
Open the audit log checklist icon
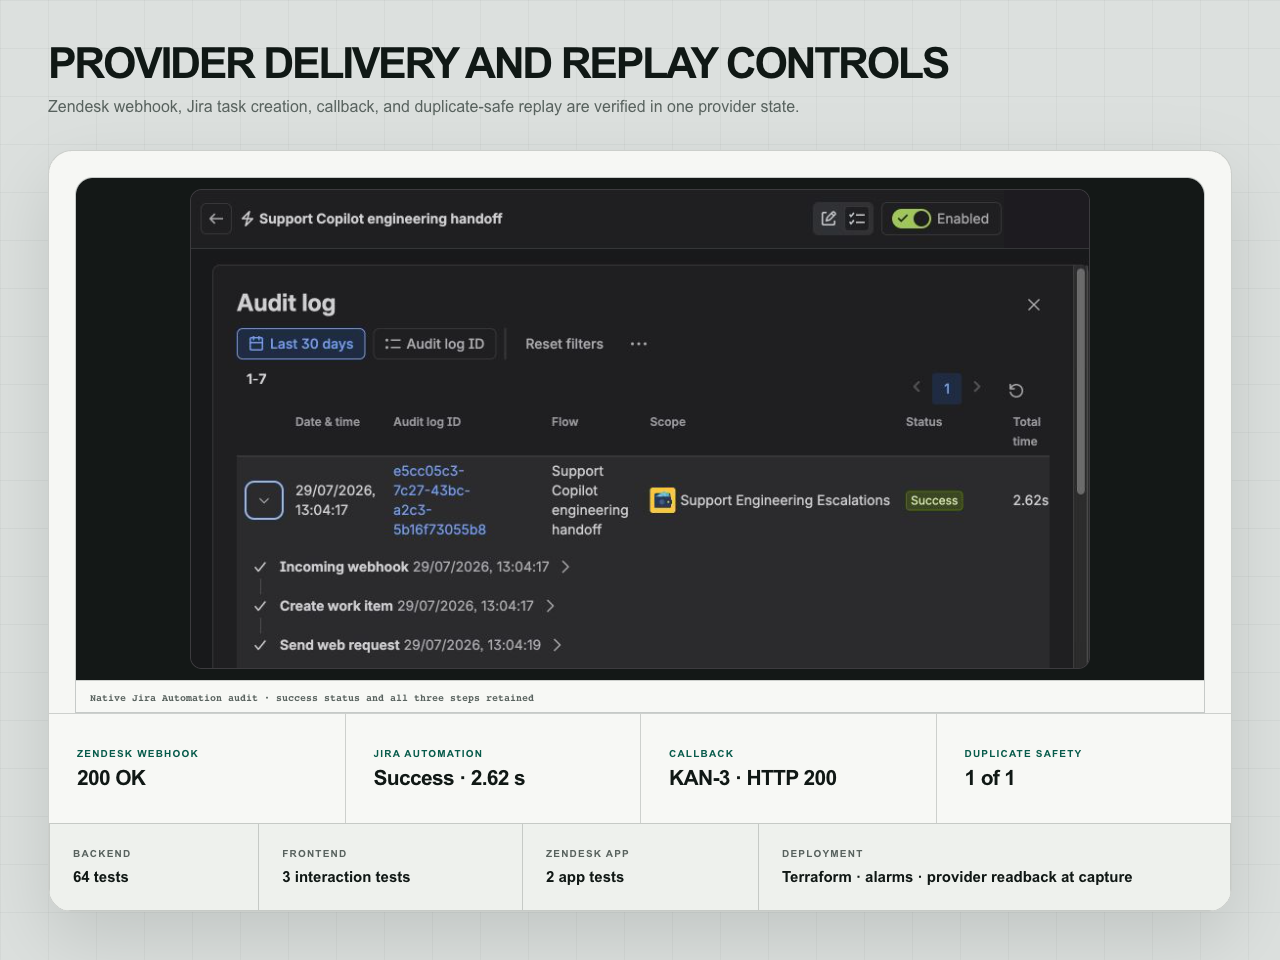857,218
